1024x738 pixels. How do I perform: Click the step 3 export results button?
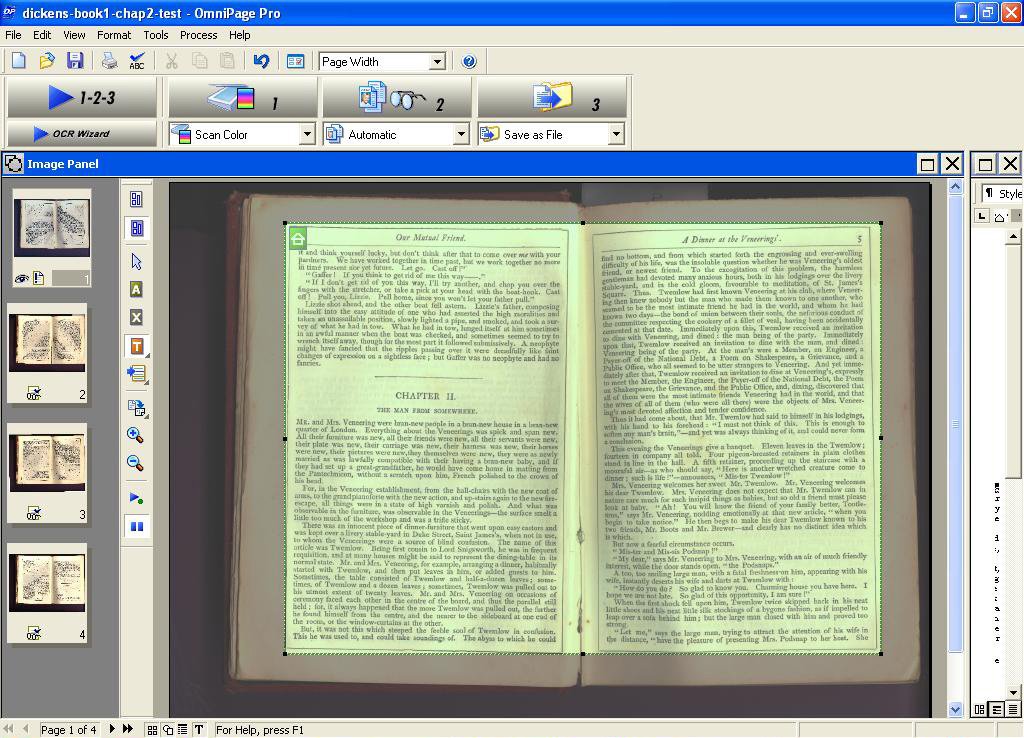coord(552,97)
